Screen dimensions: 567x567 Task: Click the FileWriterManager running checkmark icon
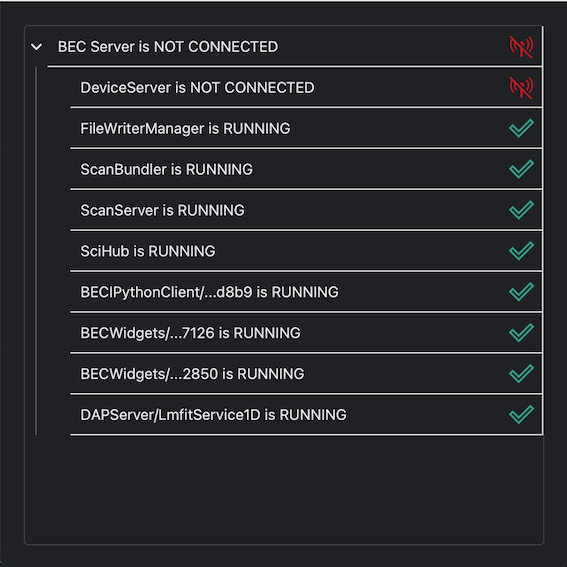[521, 128]
